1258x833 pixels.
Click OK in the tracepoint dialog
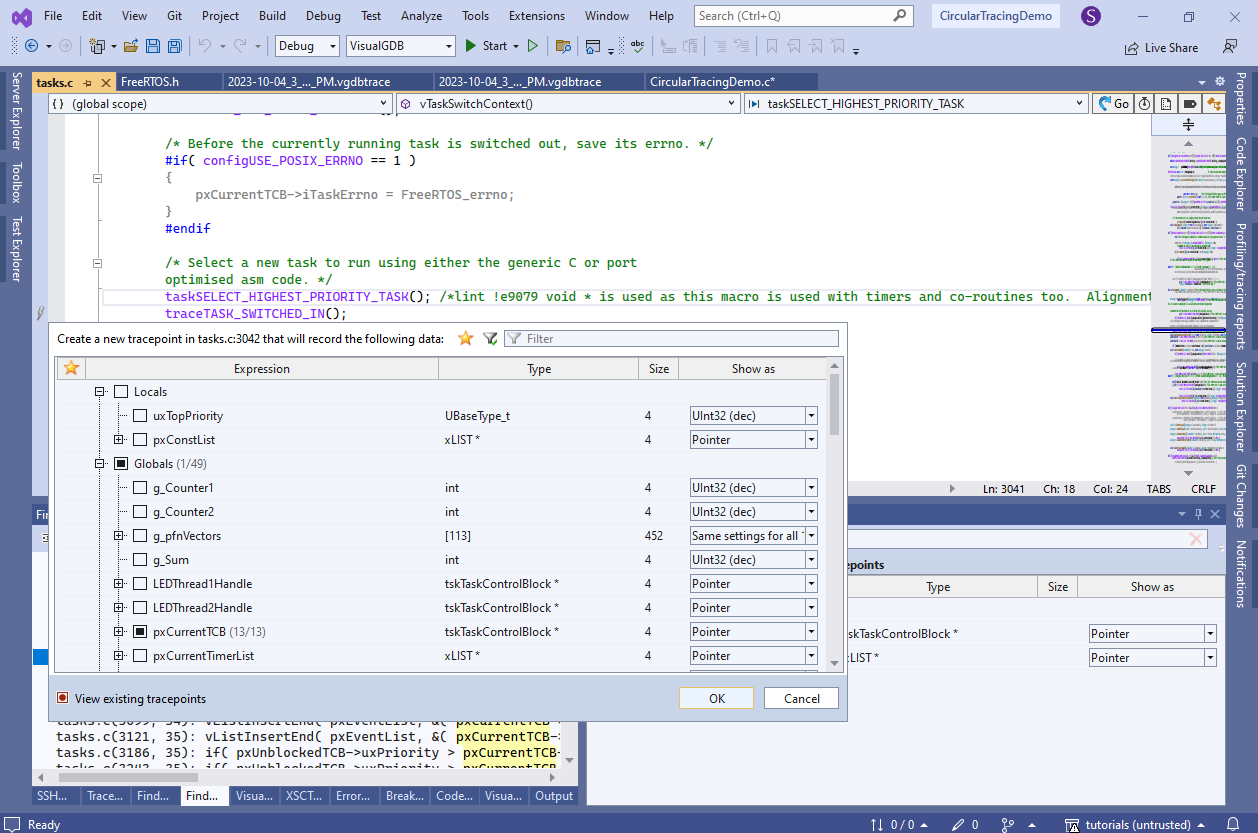717,698
